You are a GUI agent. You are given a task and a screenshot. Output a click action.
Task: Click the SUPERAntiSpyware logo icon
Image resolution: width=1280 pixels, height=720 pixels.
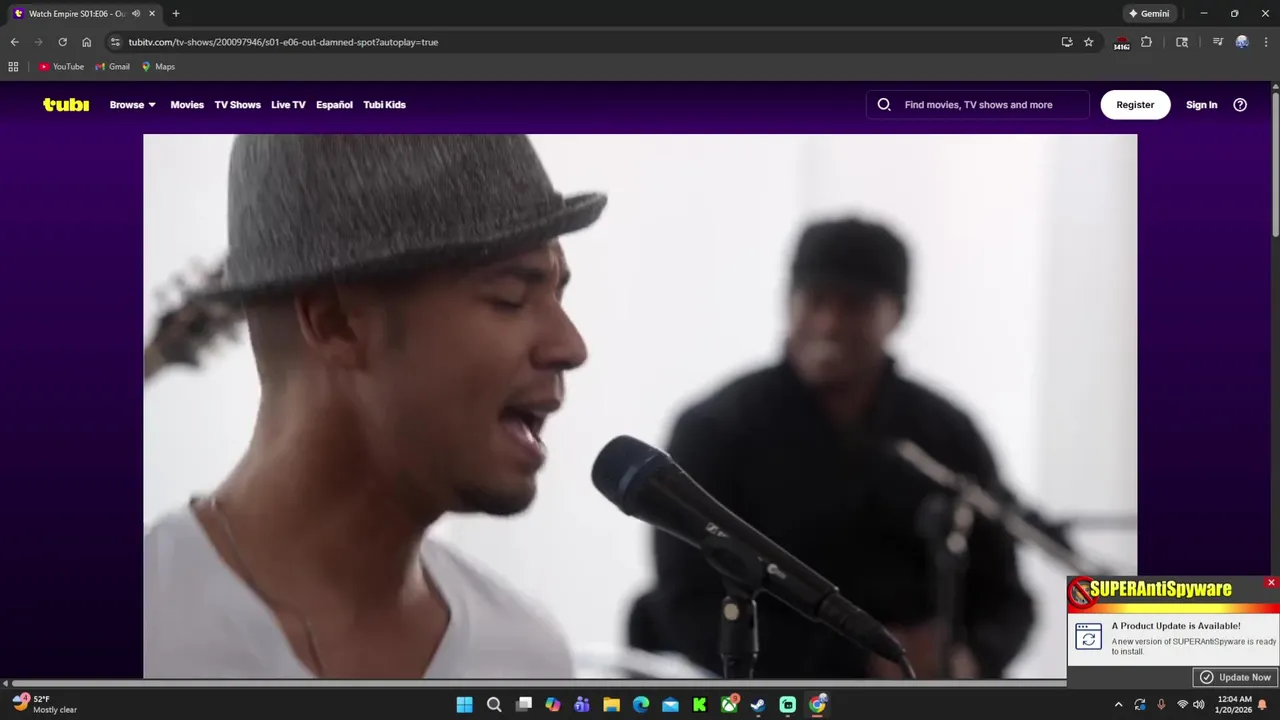pos(1081,592)
